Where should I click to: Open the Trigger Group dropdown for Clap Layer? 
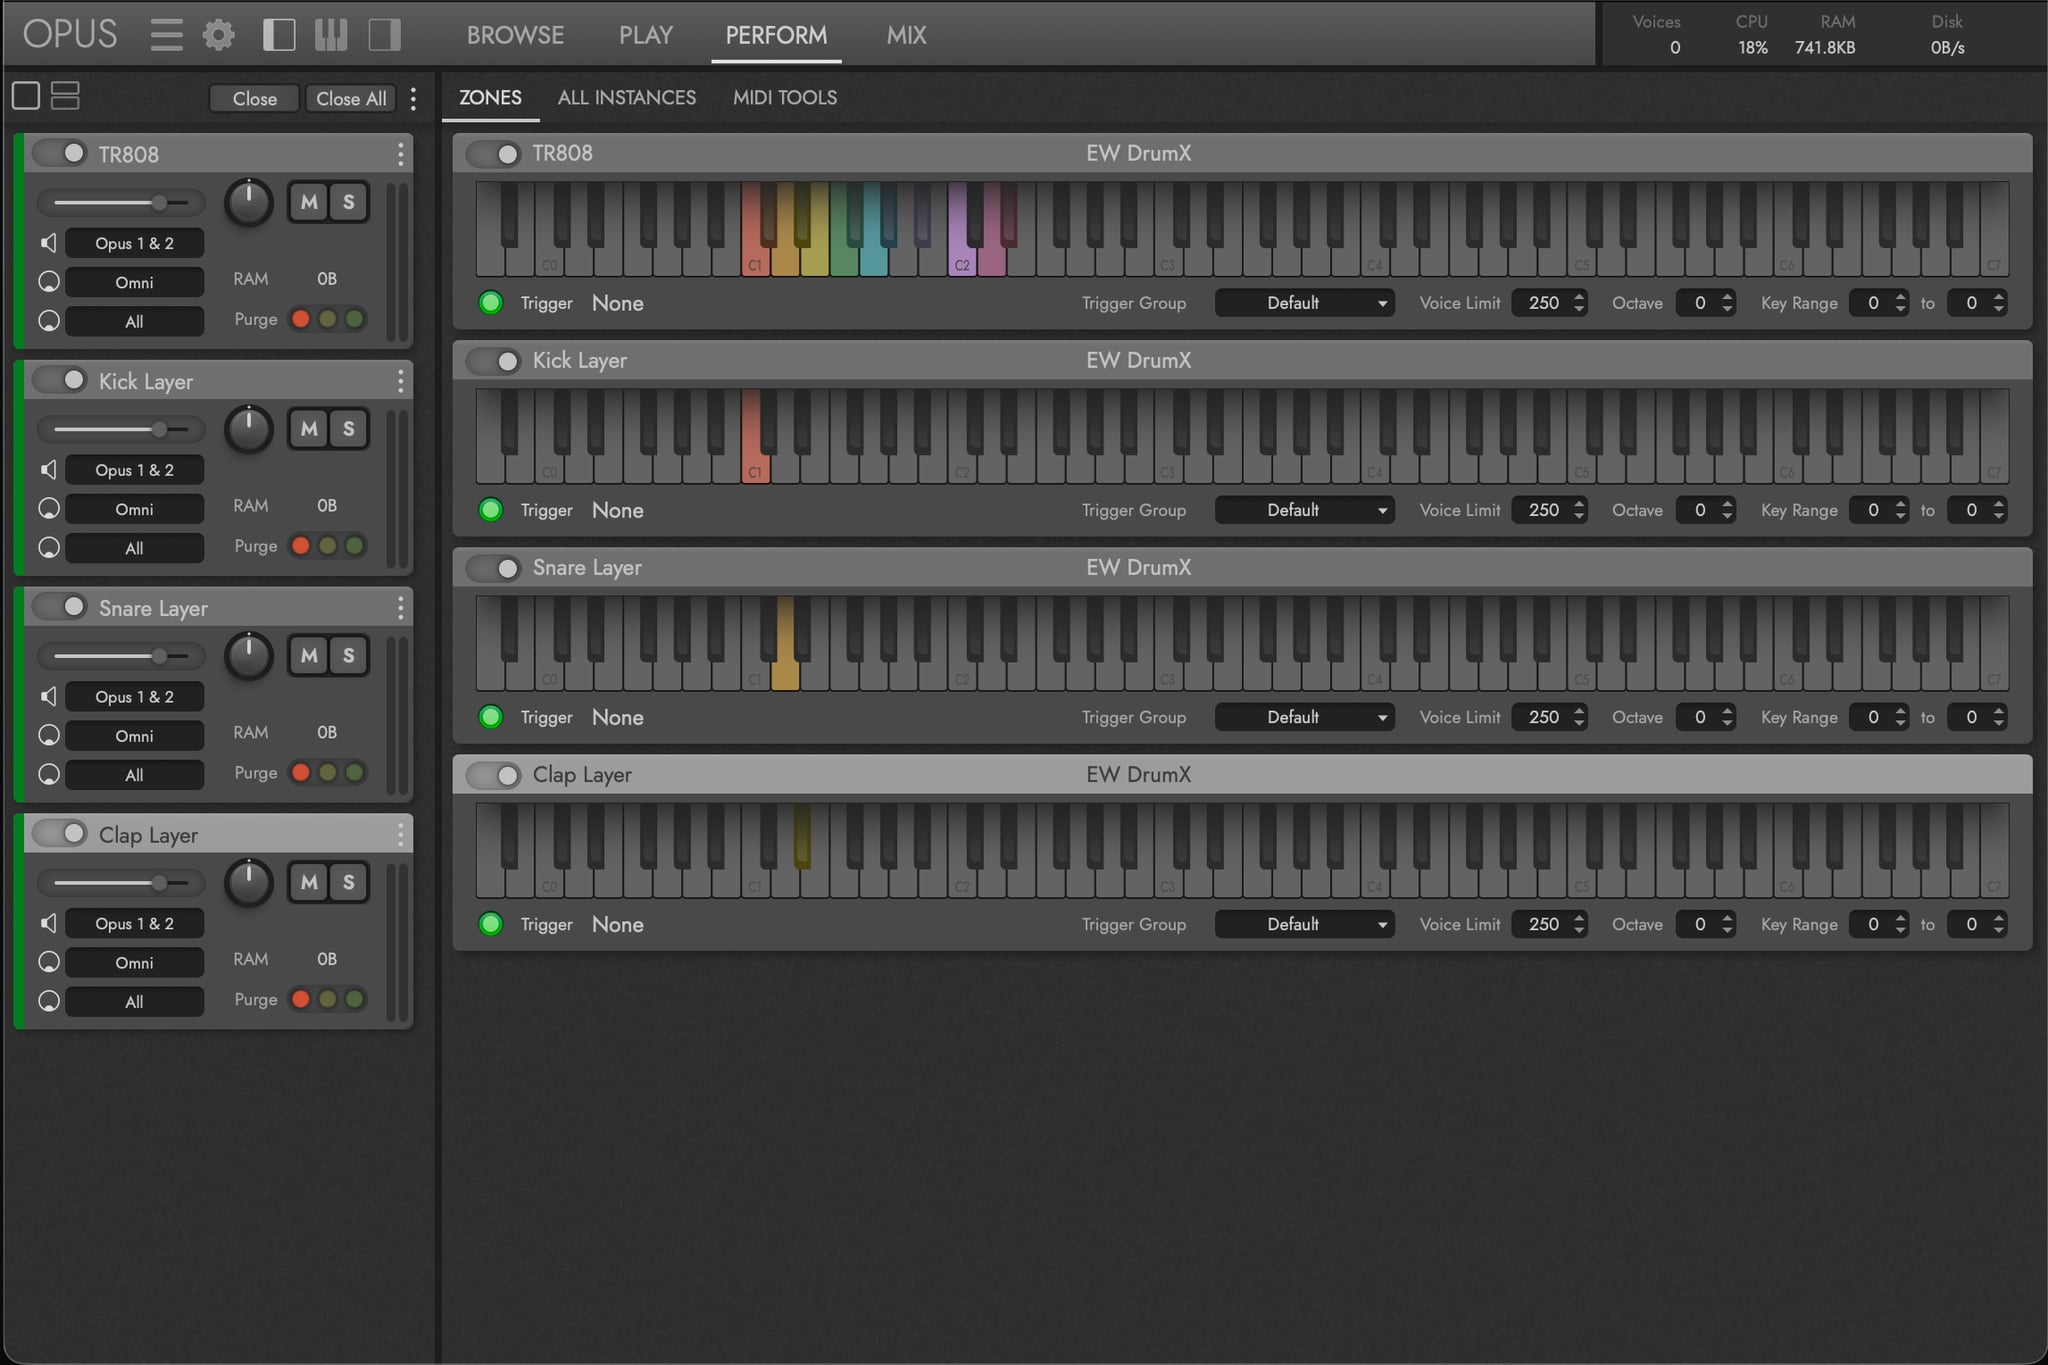point(1304,924)
